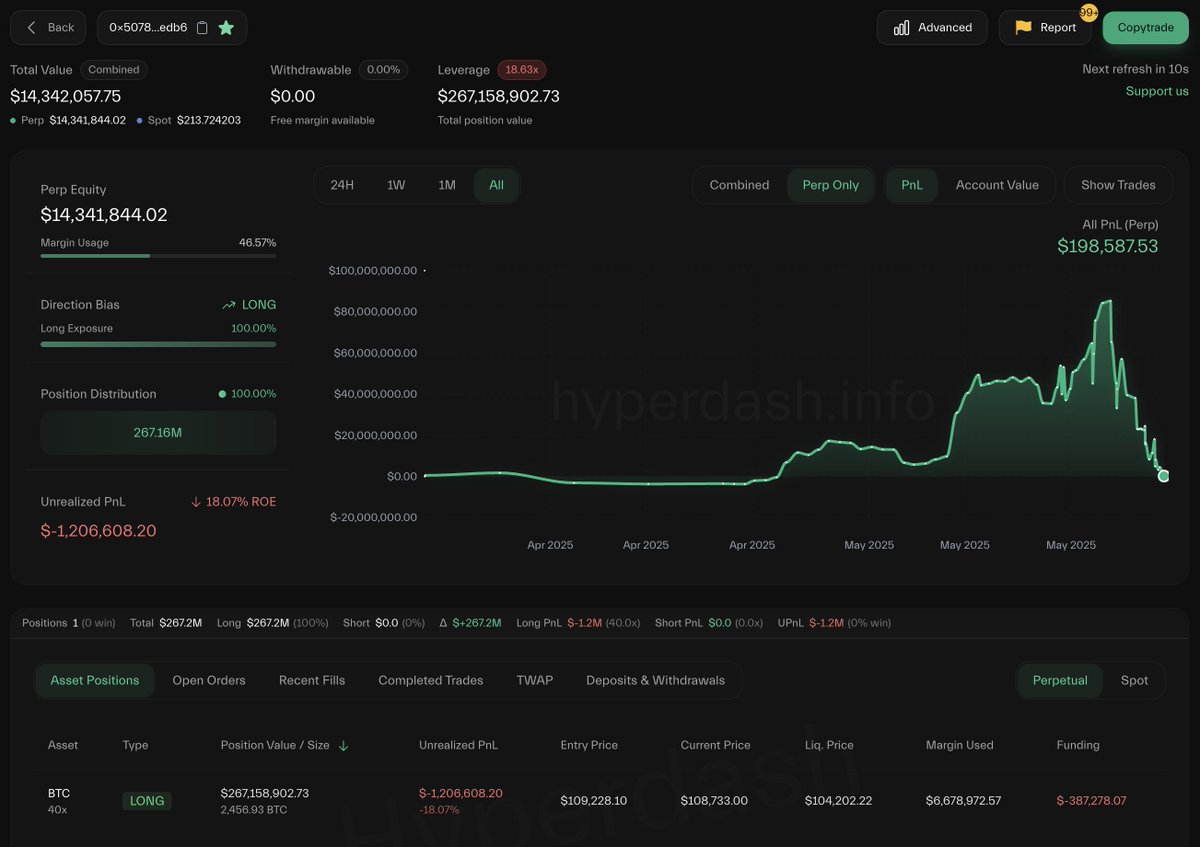Click the $6,678,972.57 margin used cell

964,801
